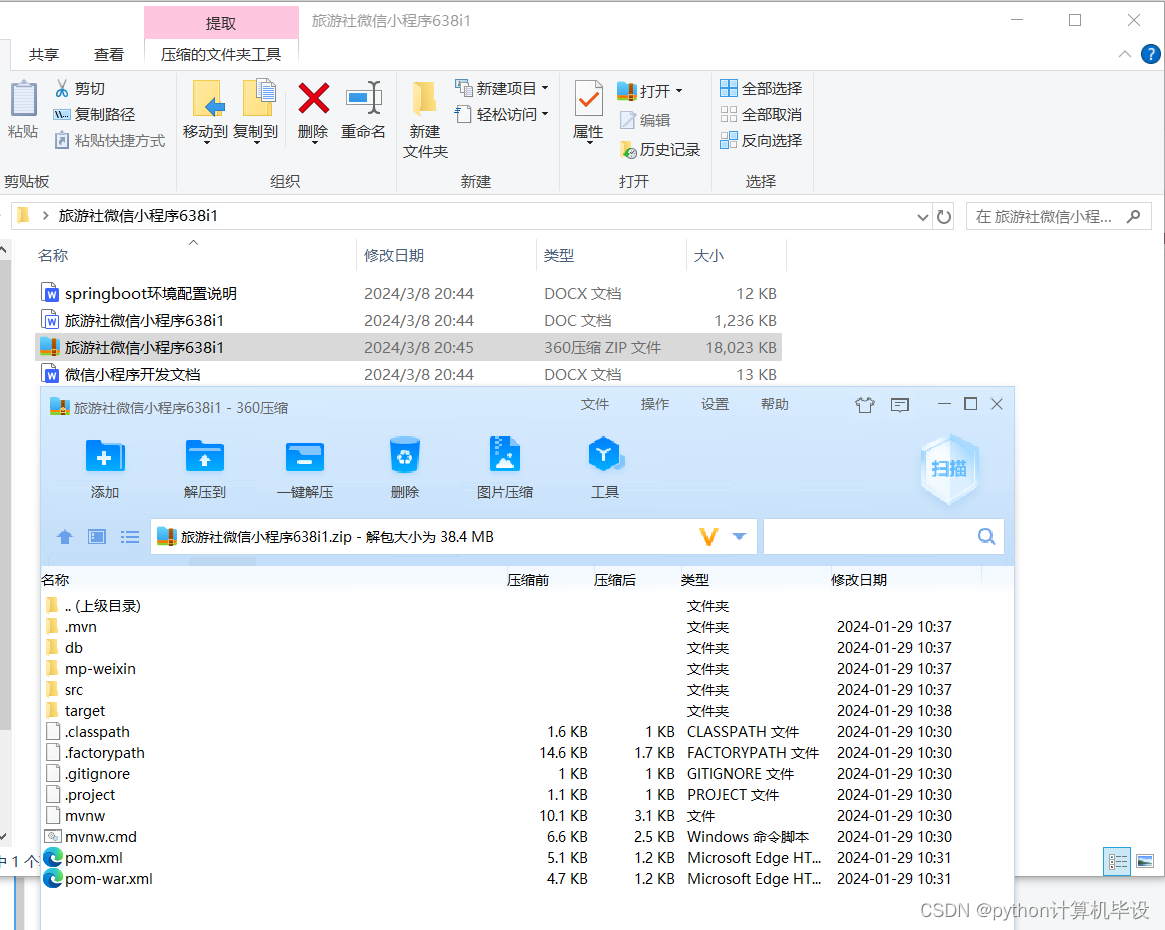
Task: Click 新建文件夹 new folder icon
Action: coord(424,100)
